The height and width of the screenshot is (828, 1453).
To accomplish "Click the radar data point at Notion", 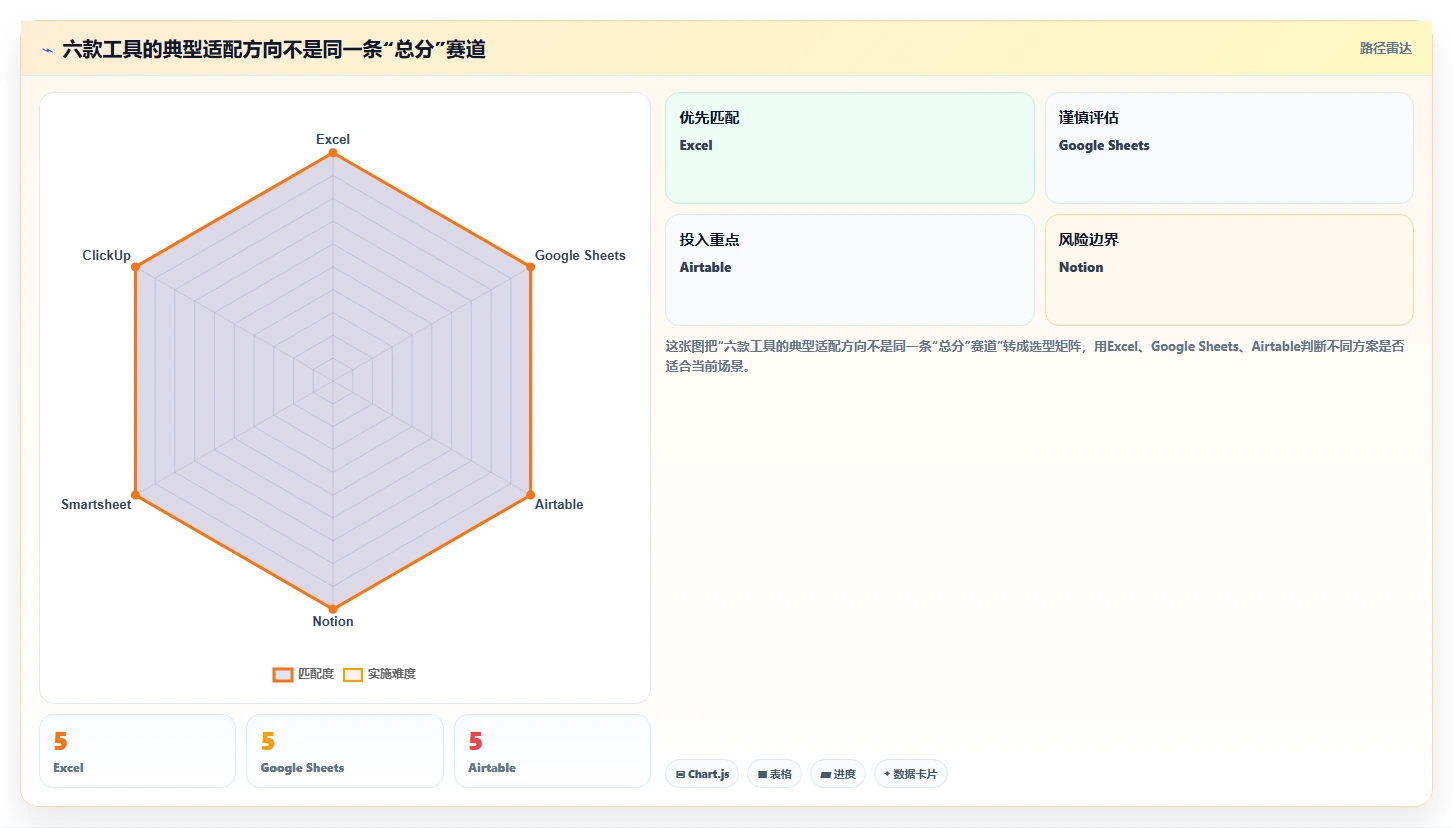I will [x=333, y=609].
